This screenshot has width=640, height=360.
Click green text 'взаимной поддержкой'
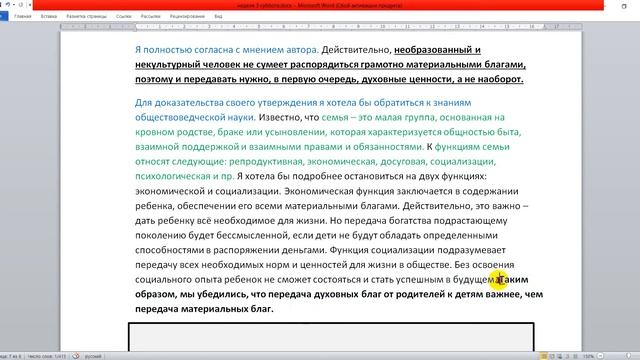pyautogui.click(x=187, y=147)
